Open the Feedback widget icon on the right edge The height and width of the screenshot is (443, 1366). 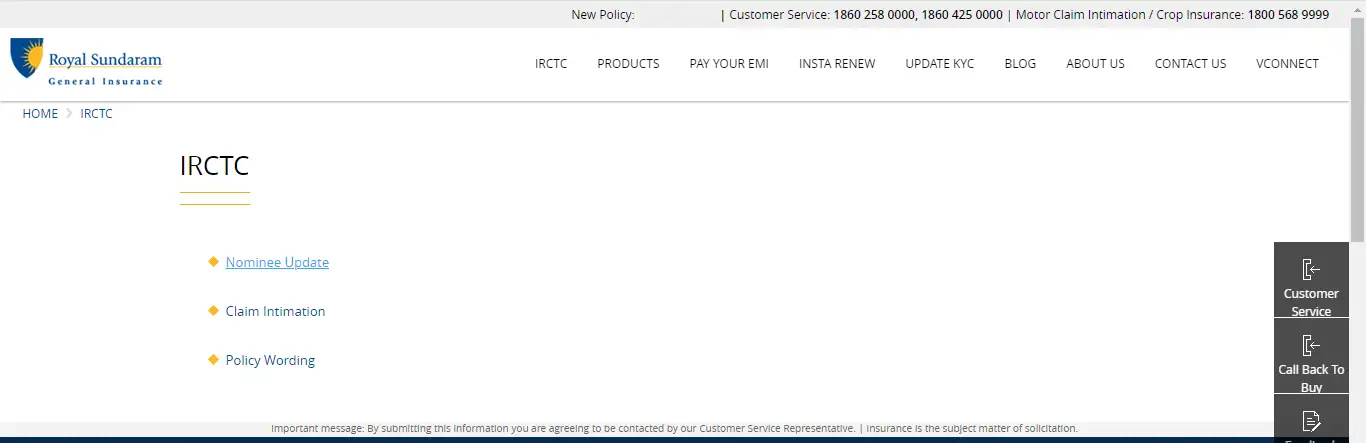(x=1310, y=421)
